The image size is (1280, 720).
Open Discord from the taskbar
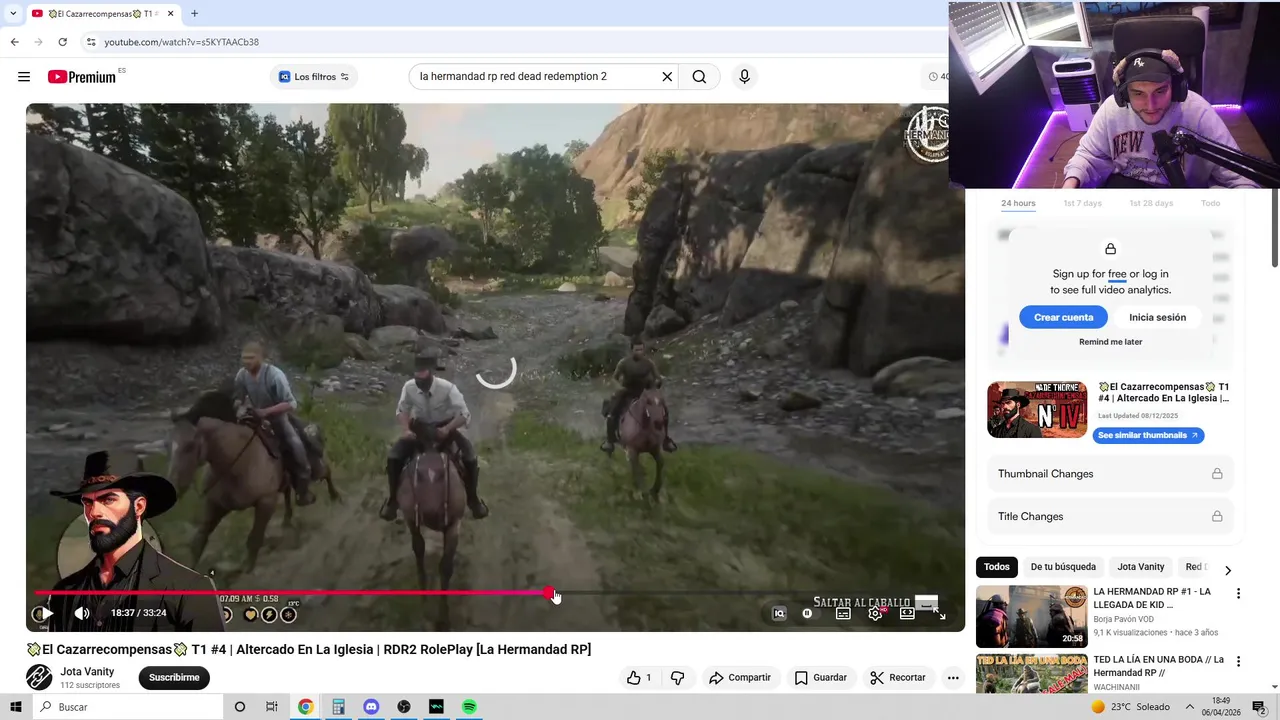point(371,707)
